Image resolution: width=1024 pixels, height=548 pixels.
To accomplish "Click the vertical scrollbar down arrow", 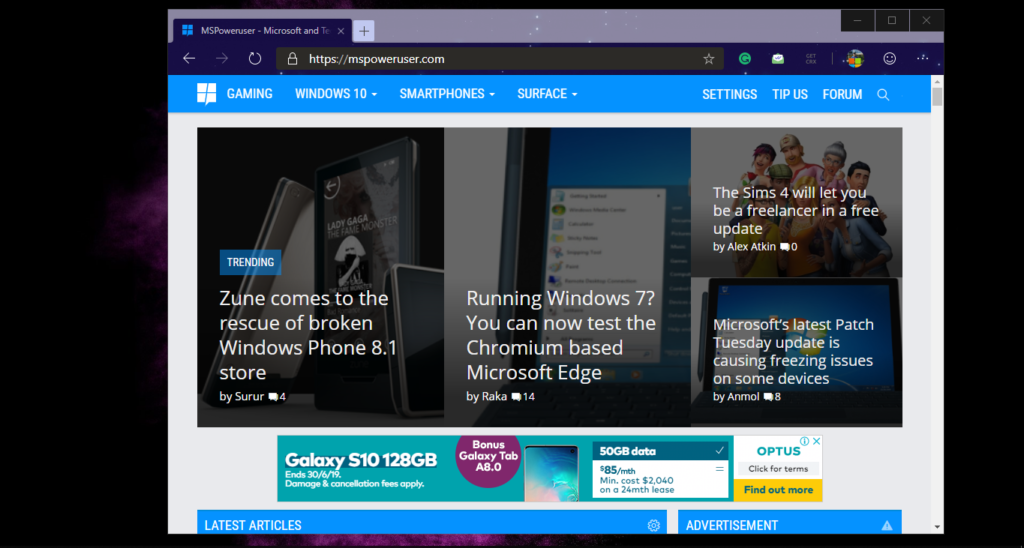I will pyautogui.click(x=937, y=526).
